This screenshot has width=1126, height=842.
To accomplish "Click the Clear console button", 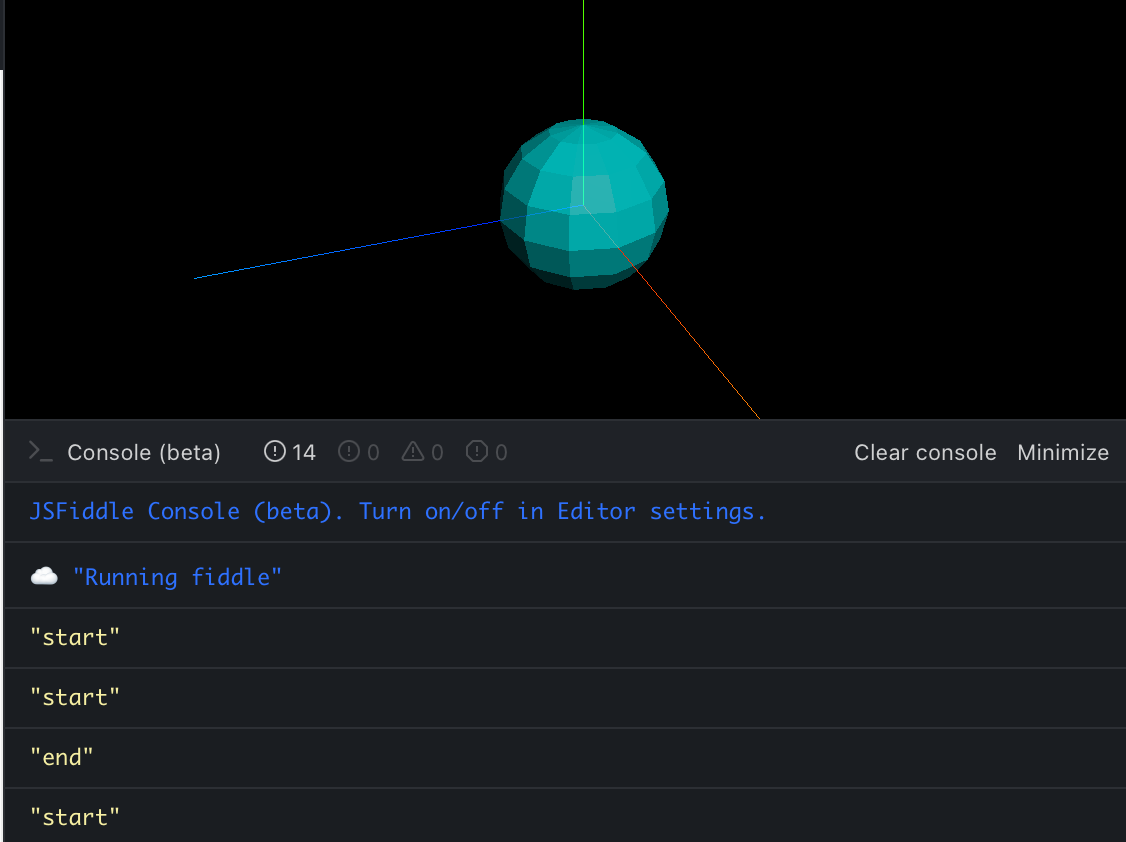I will pyautogui.click(x=925, y=452).
